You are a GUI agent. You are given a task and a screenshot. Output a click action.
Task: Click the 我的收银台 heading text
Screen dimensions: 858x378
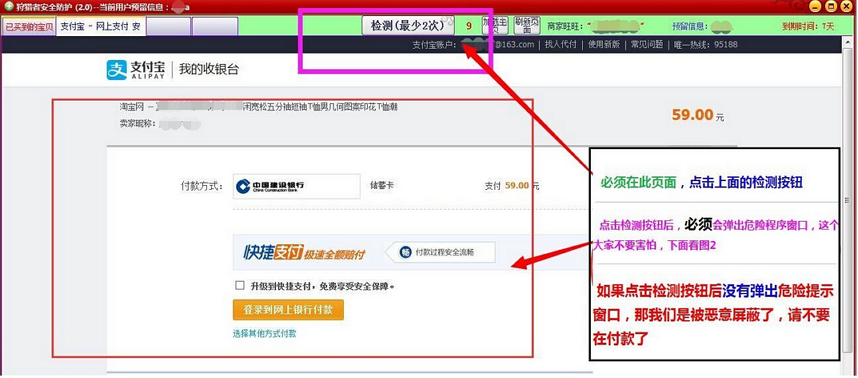tap(209, 69)
